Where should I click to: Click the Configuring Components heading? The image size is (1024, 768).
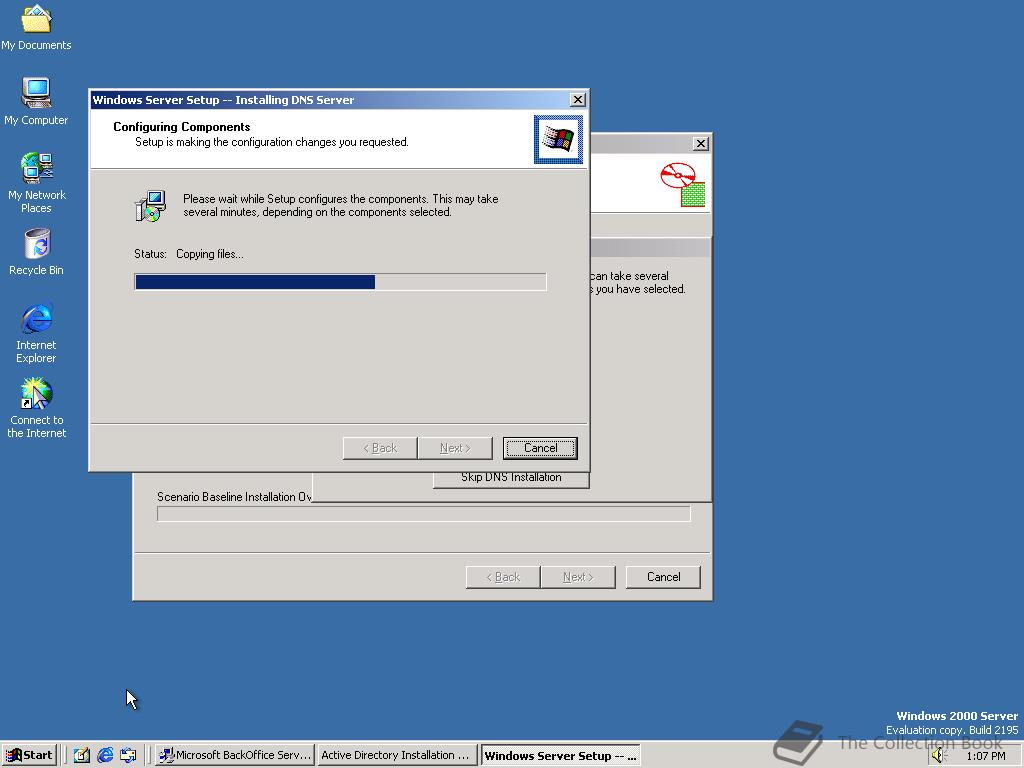coord(182,127)
